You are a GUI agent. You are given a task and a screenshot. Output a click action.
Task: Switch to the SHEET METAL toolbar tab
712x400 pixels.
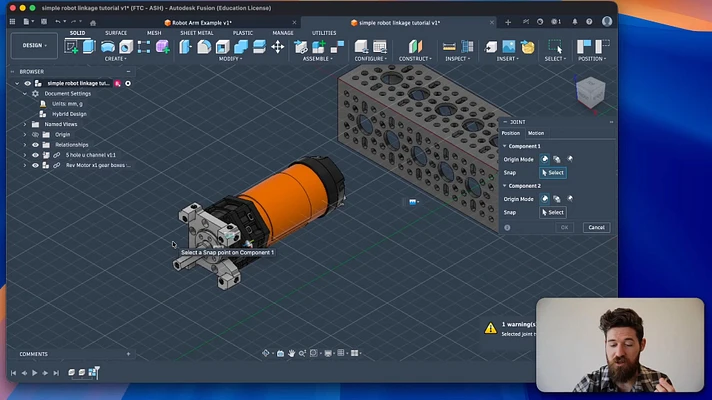click(197, 33)
